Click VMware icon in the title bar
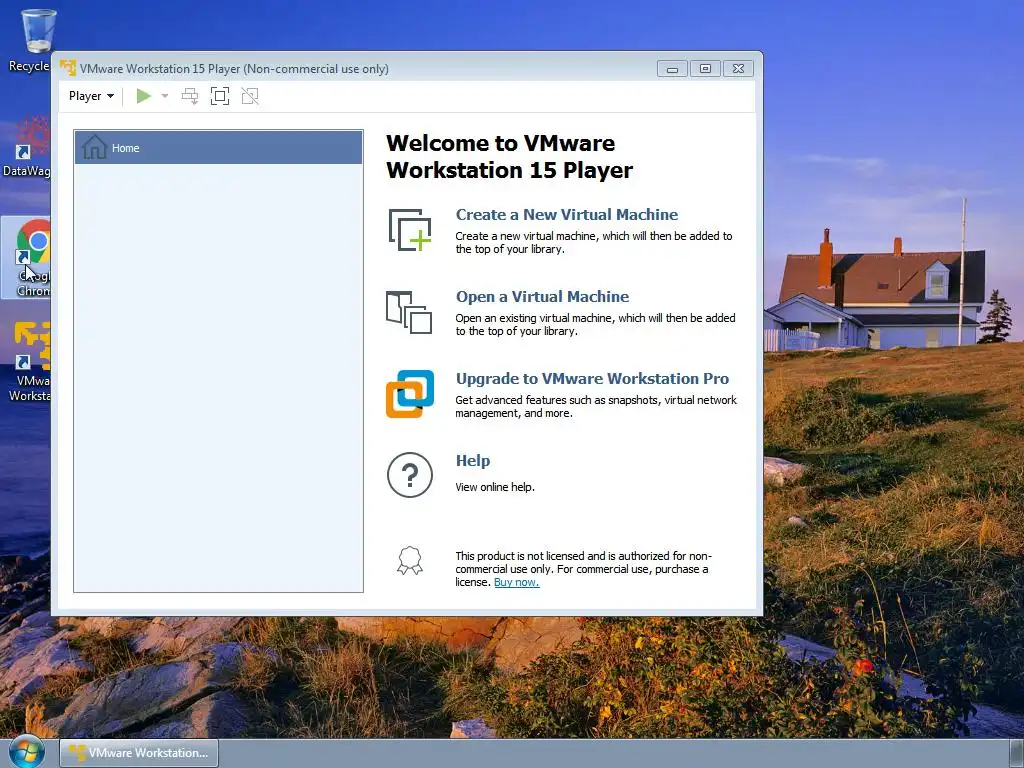Viewport: 1024px width, 768px height. click(68, 68)
